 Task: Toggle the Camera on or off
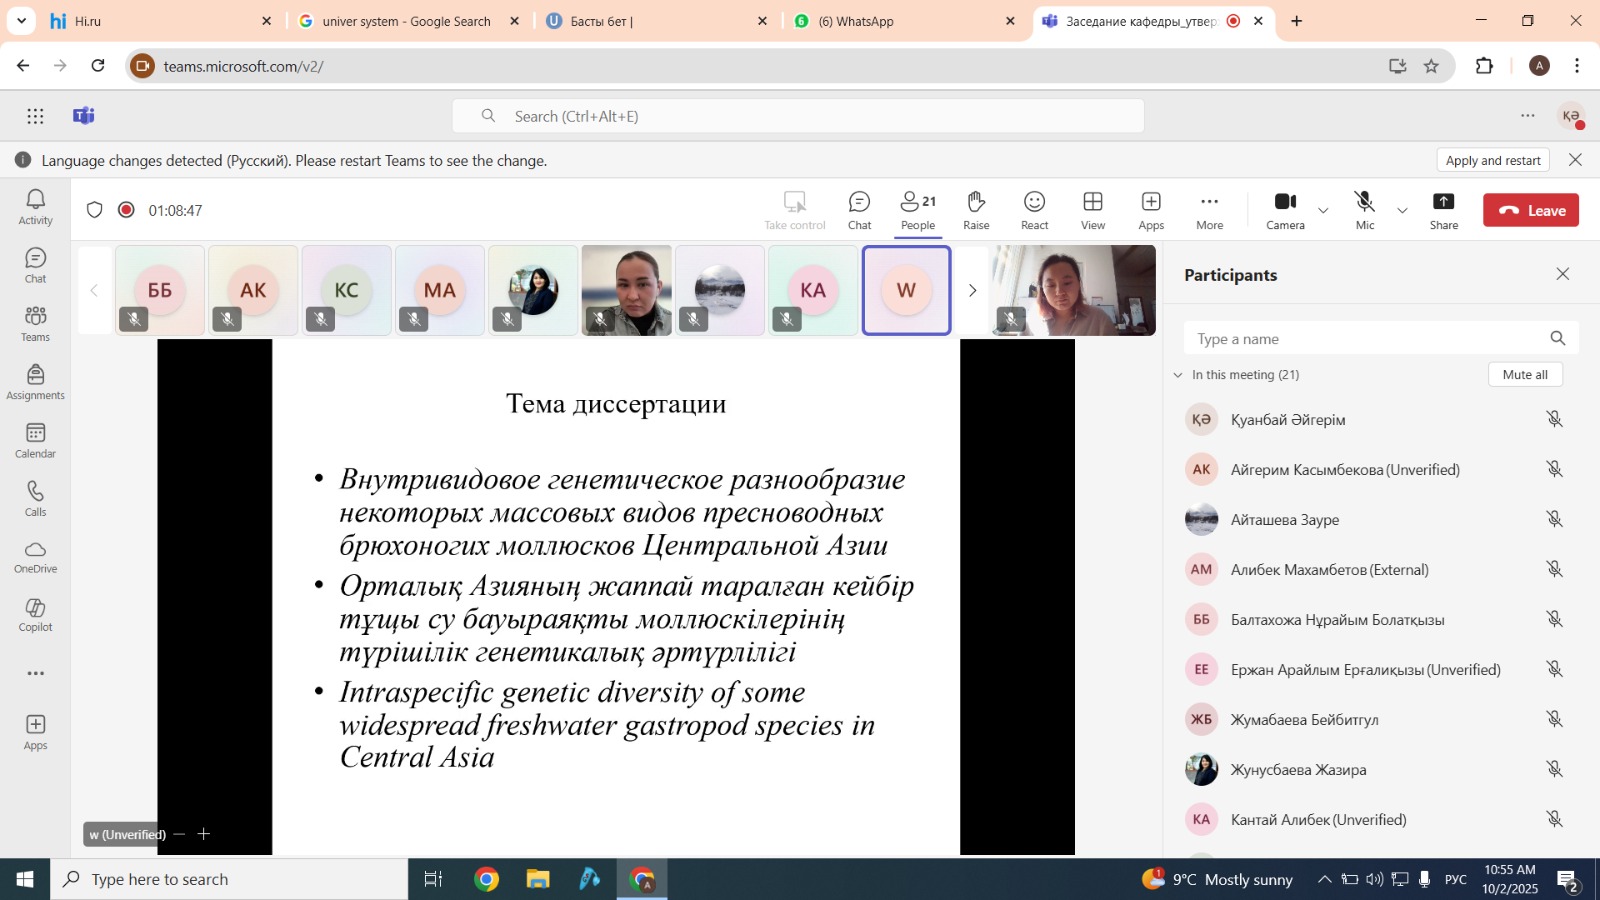(x=1285, y=210)
